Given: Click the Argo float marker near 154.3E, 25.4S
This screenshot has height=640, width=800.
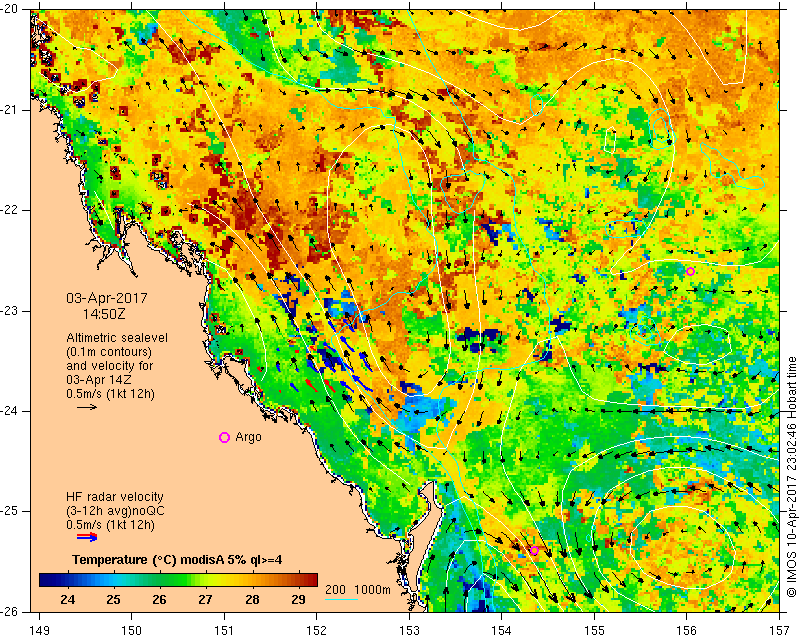Looking at the screenshot, I should click(534, 551).
